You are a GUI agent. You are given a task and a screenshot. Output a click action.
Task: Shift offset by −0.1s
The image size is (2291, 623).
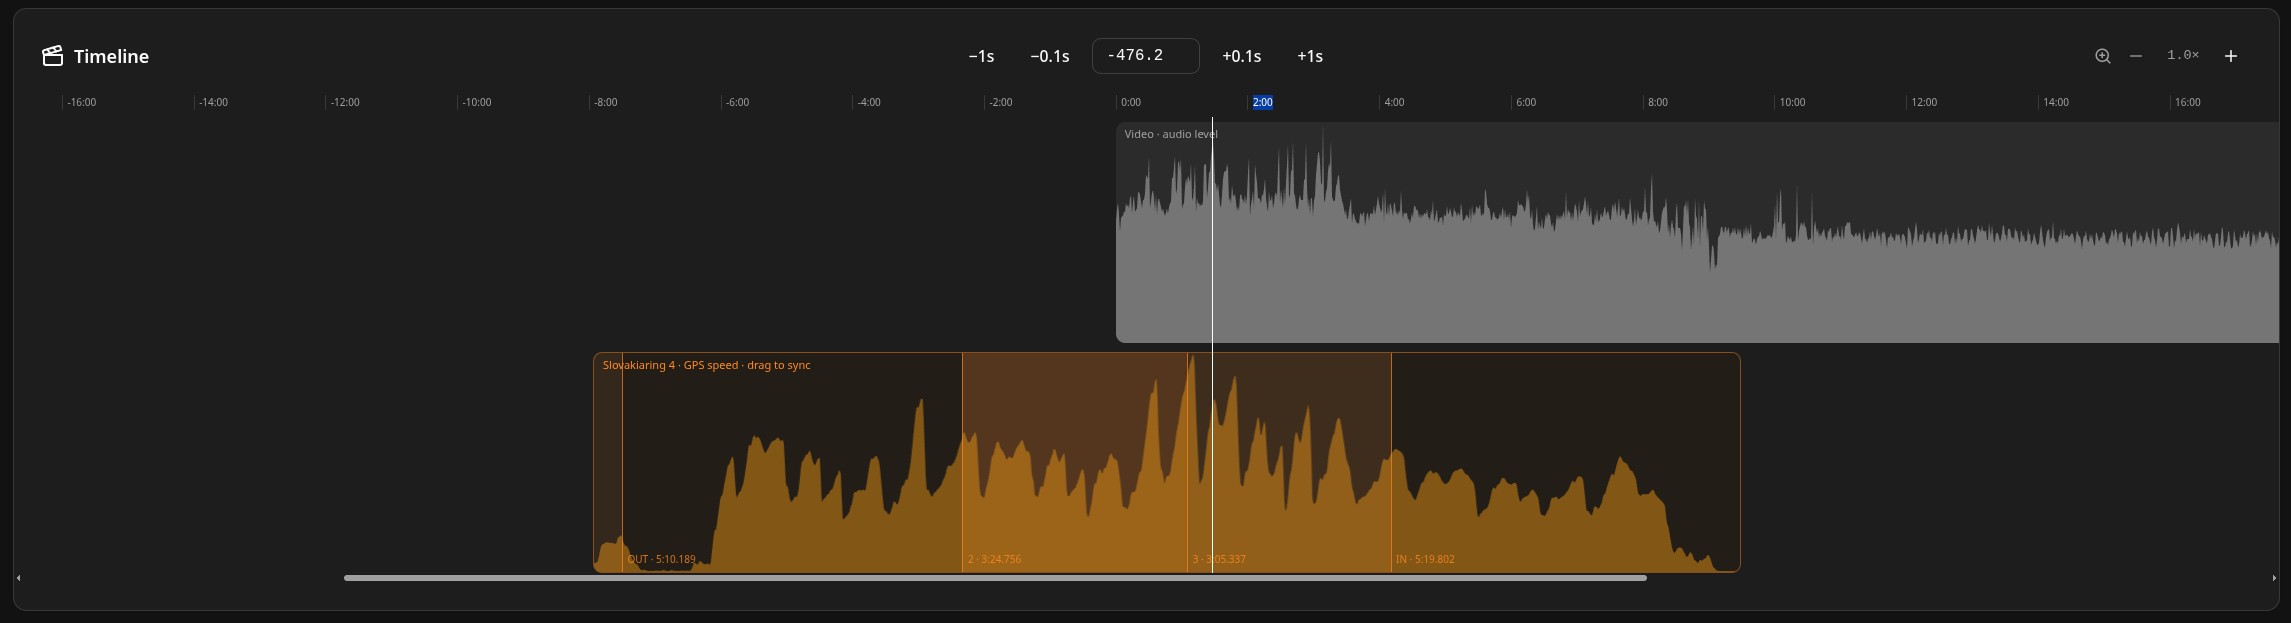1050,56
